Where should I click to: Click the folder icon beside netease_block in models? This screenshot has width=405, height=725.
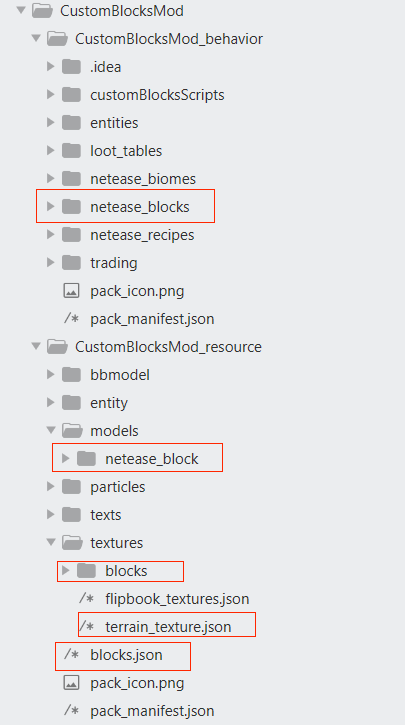tap(86, 458)
